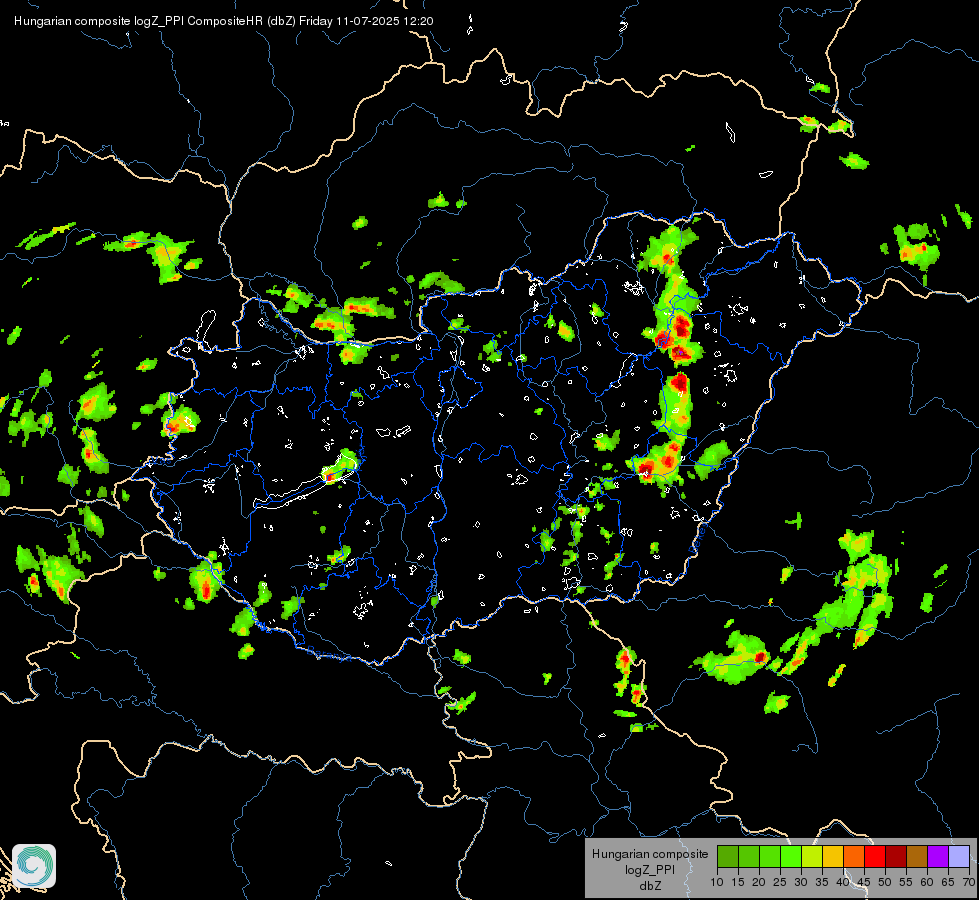Click the '50' tick label on legend scale
This screenshot has height=900, width=979.
pos(885,882)
